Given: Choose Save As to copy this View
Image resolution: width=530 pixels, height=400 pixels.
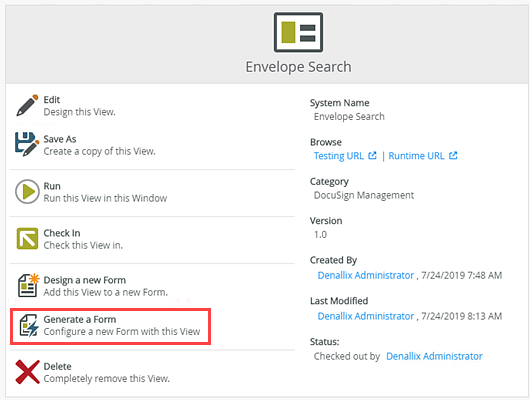Looking at the screenshot, I should click(x=60, y=139).
